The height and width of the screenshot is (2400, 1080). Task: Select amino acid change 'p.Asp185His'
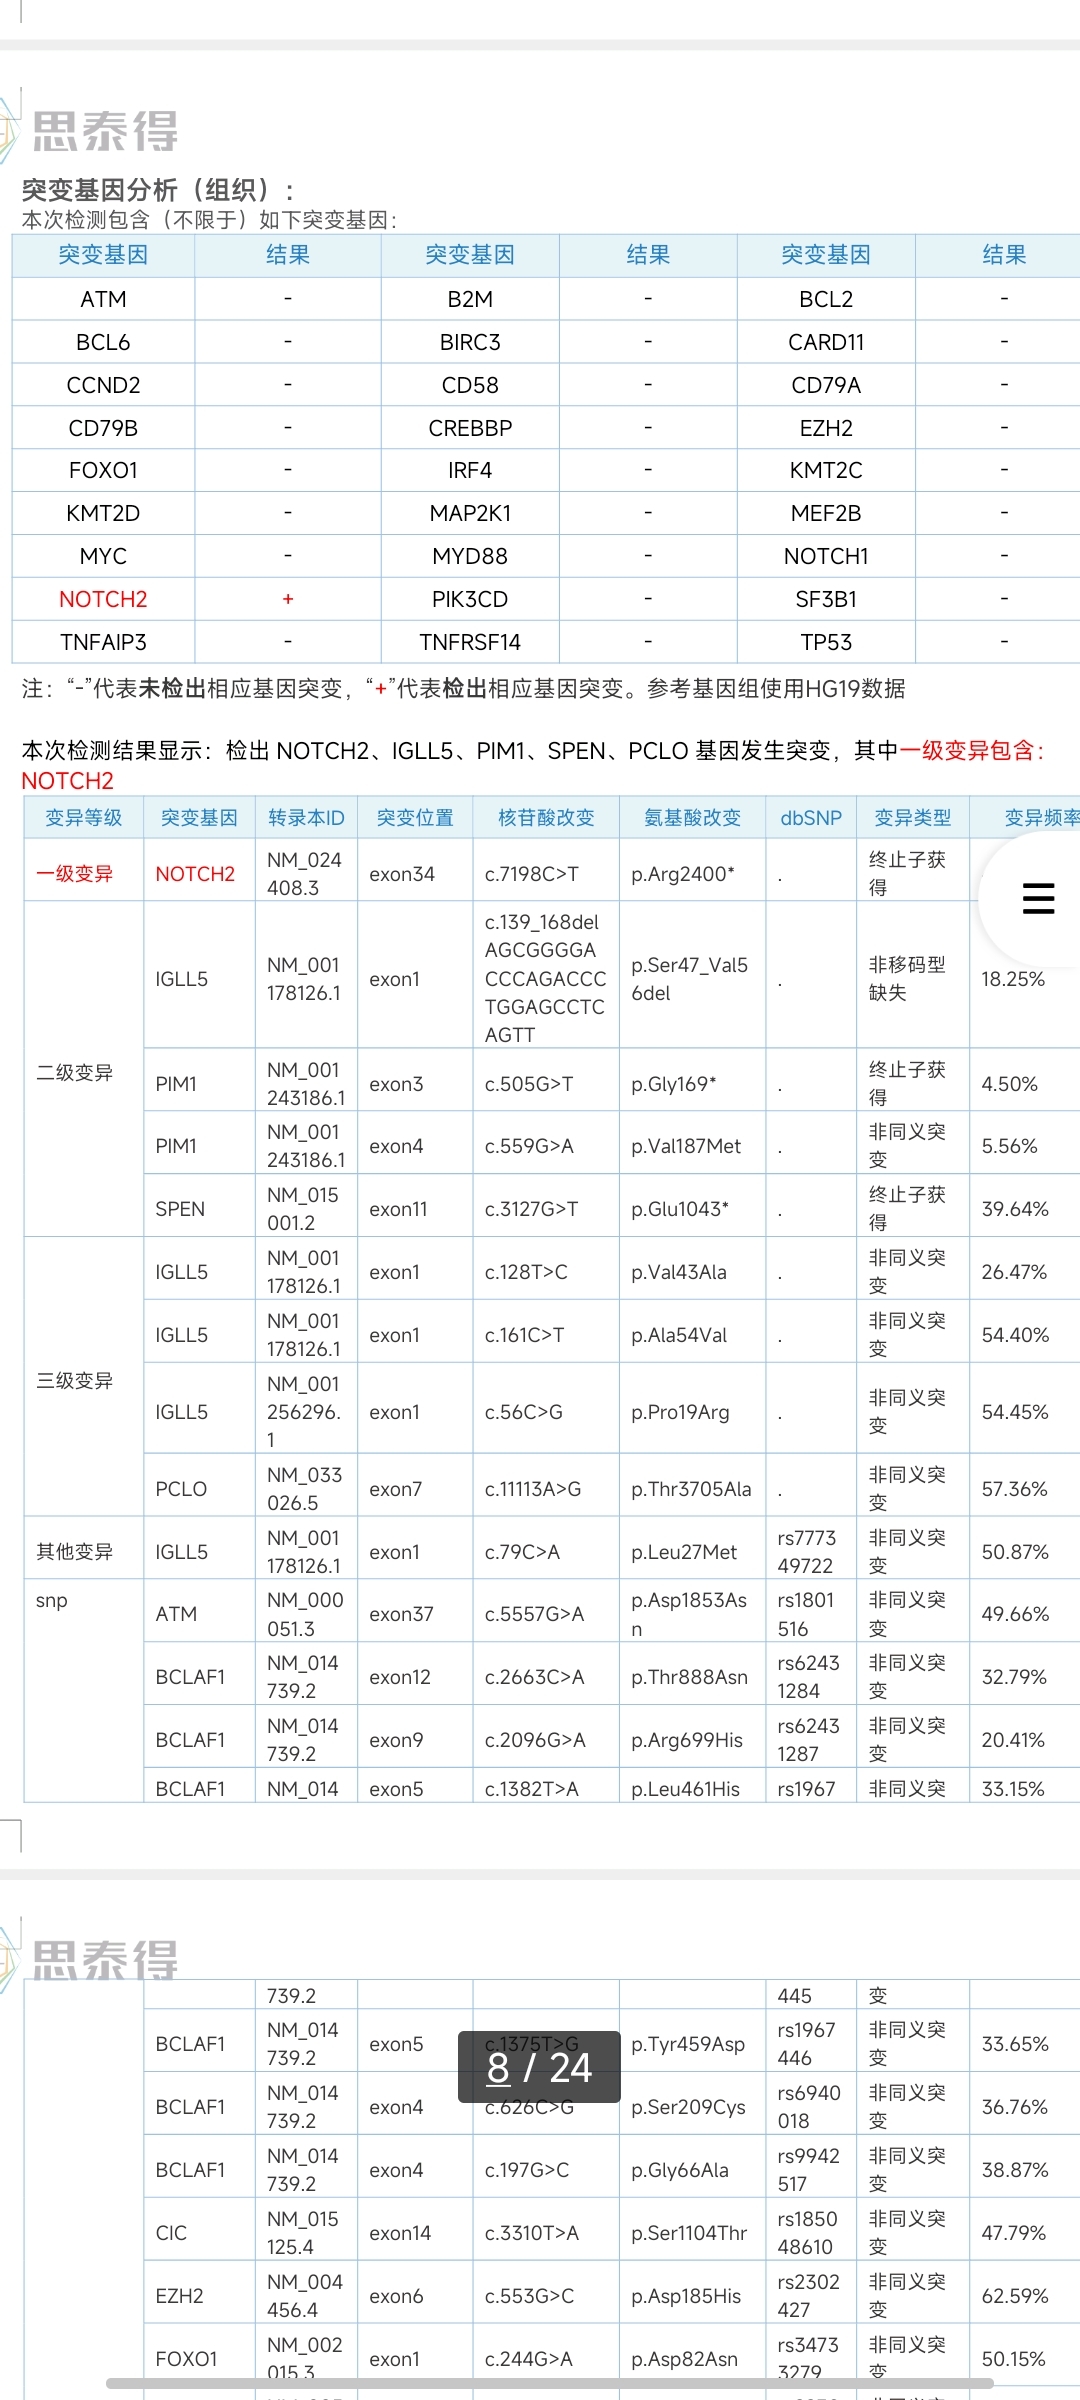pyautogui.click(x=686, y=2296)
